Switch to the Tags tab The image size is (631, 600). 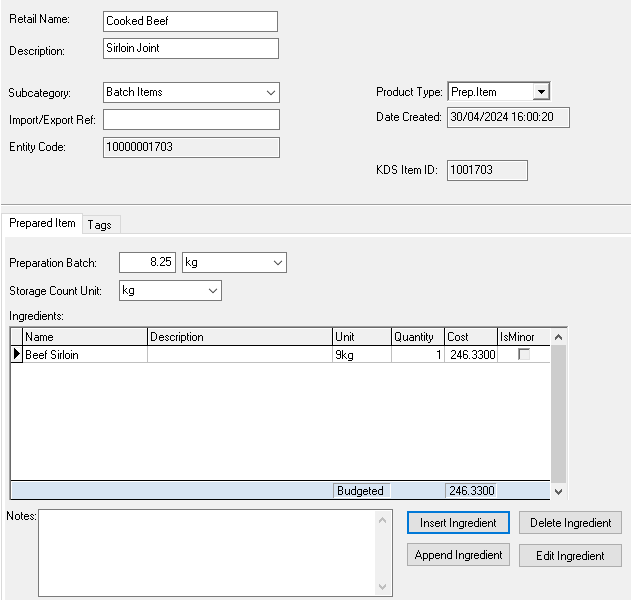[99, 225]
